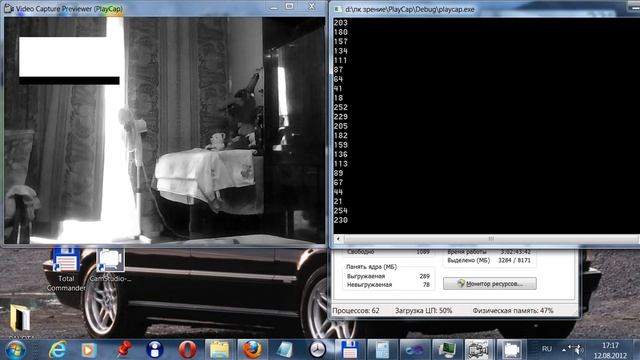Click the console line reading 203
The height and width of the screenshot is (360, 640).
340,23
